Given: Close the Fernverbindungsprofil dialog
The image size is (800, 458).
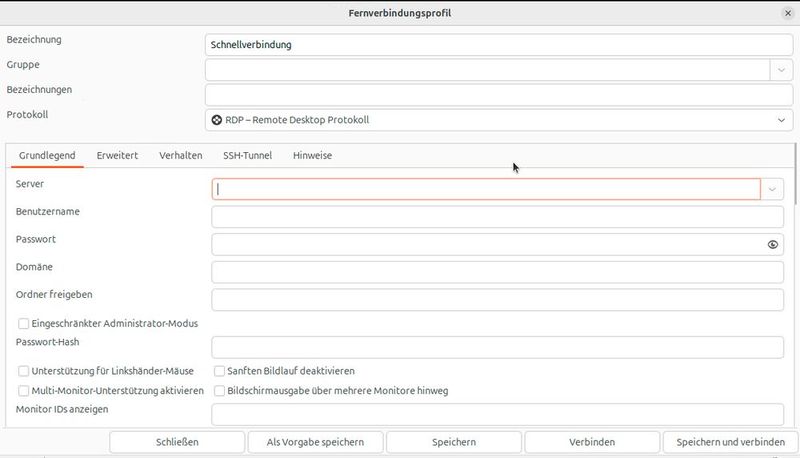Looking at the screenshot, I should tap(788, 13).
